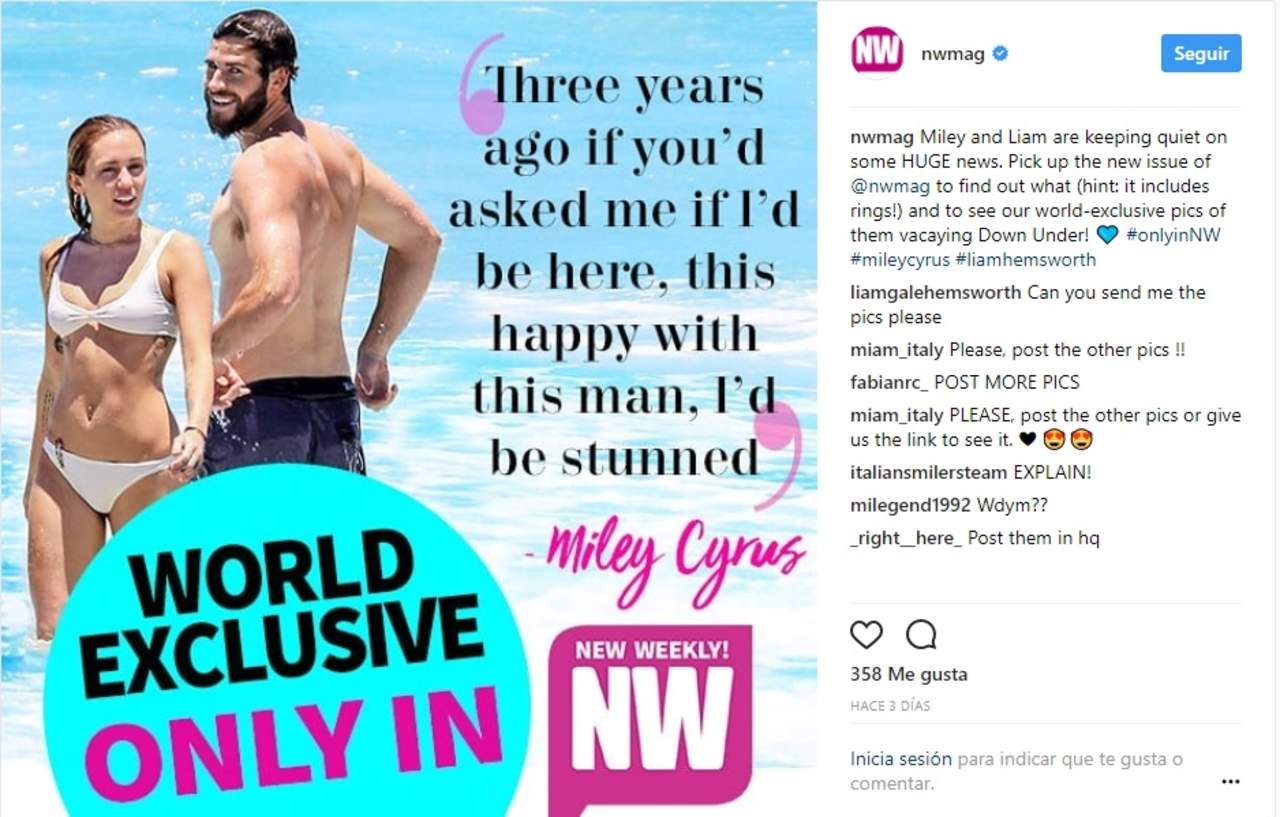Open the three-dot more options menu

click(1230, 782)
